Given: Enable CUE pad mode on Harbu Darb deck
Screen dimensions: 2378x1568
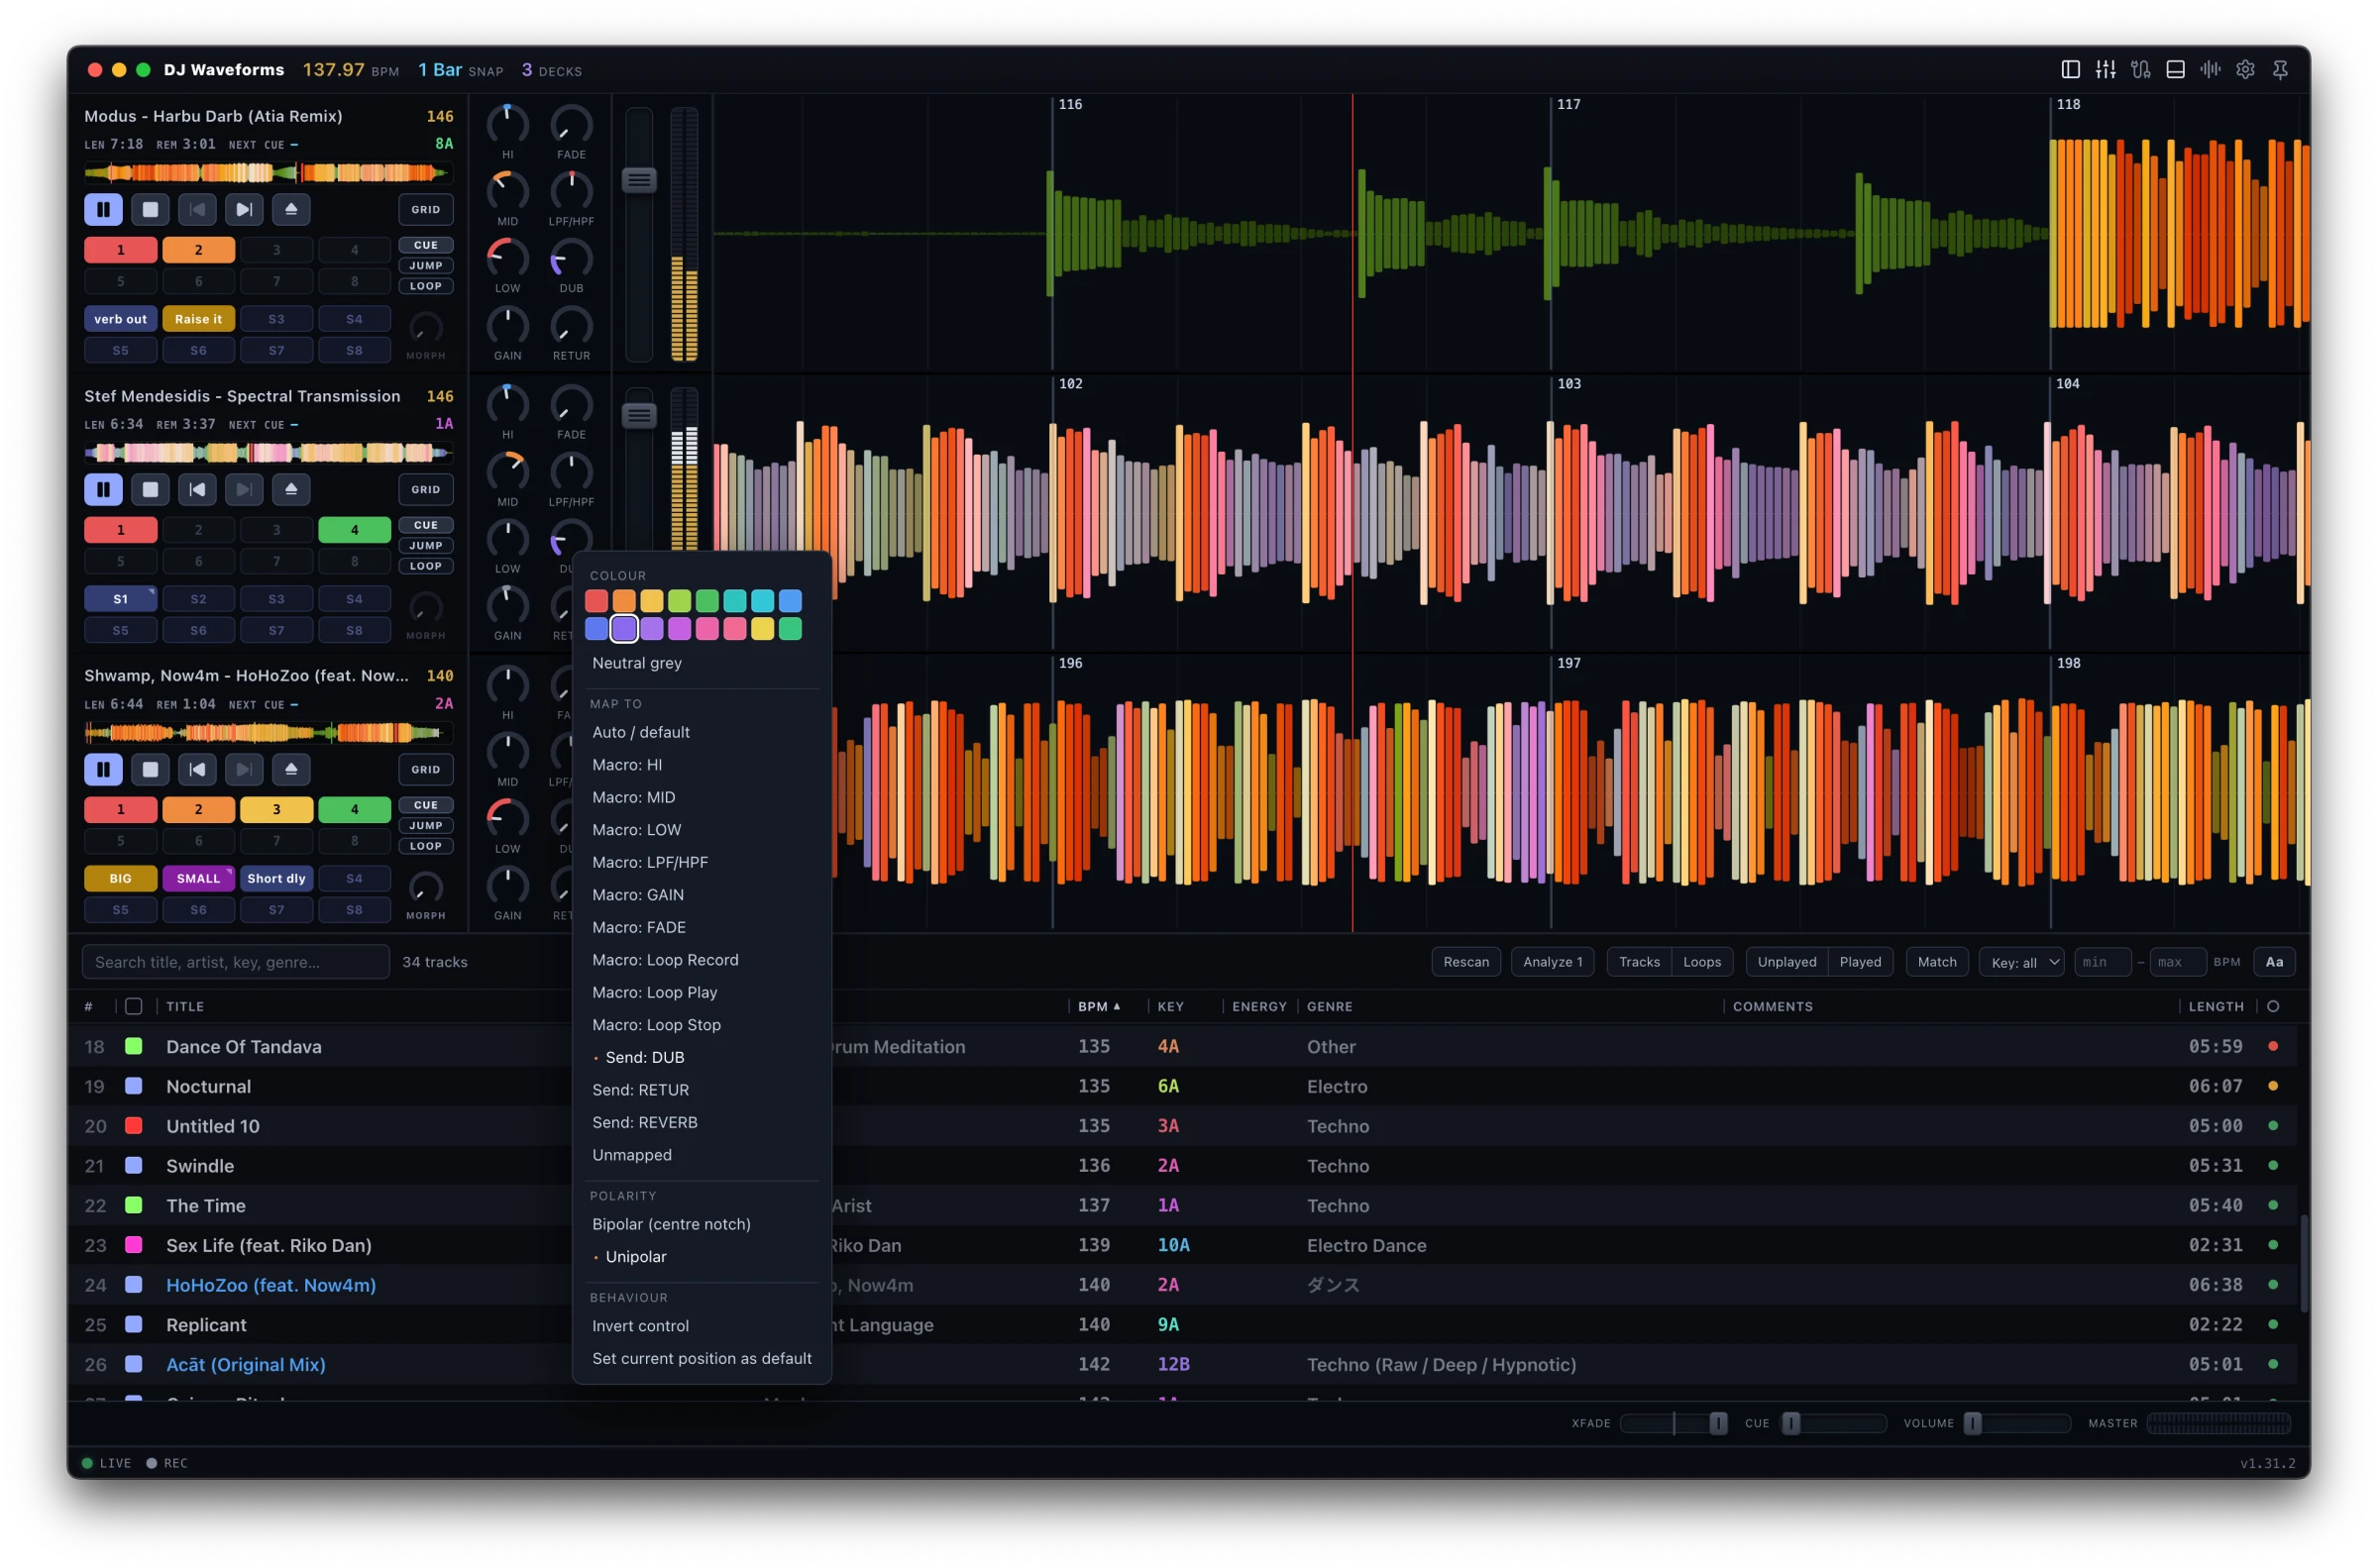Looking at the screenshot, I should [x=426, y=245].
